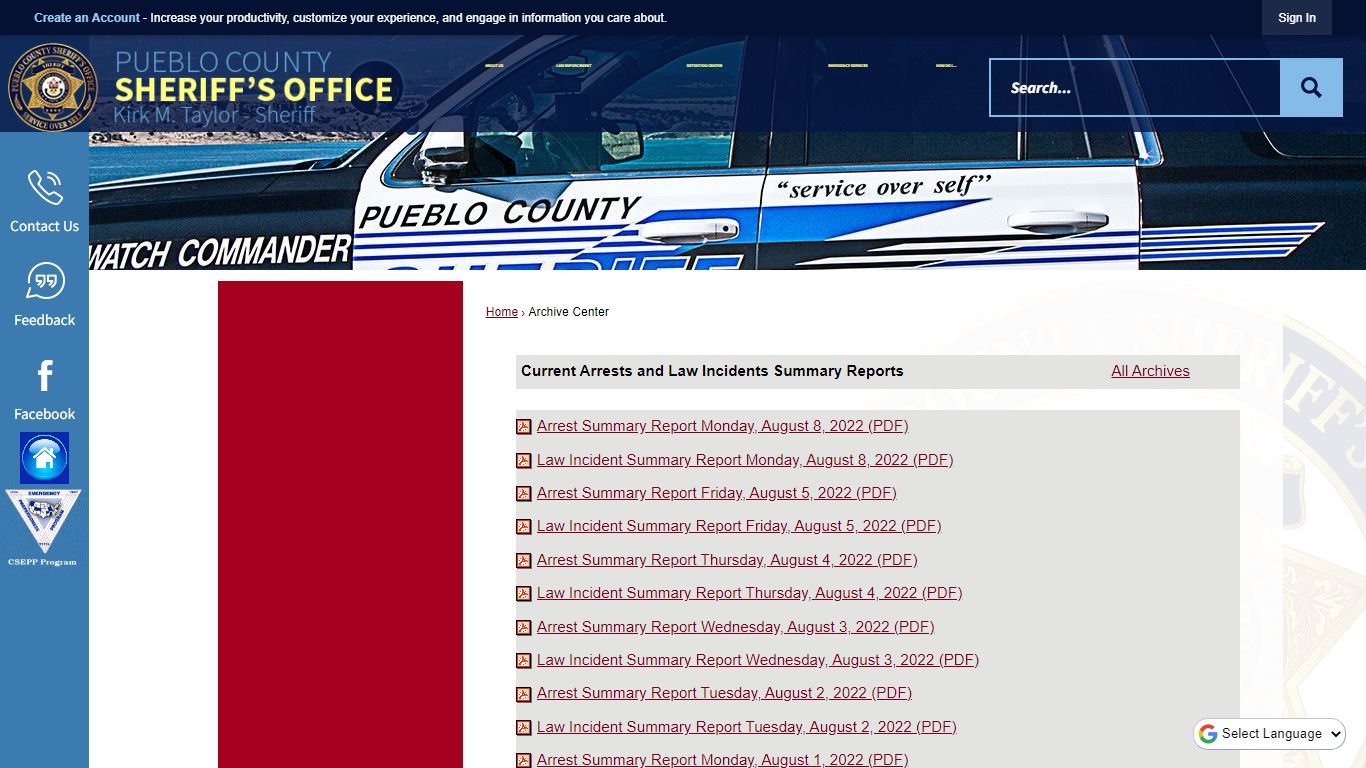Open Law Incident Summary Report Tuesday, August 2
Viewport: 1366px width, 768px height.
click(x=747, y=727)
